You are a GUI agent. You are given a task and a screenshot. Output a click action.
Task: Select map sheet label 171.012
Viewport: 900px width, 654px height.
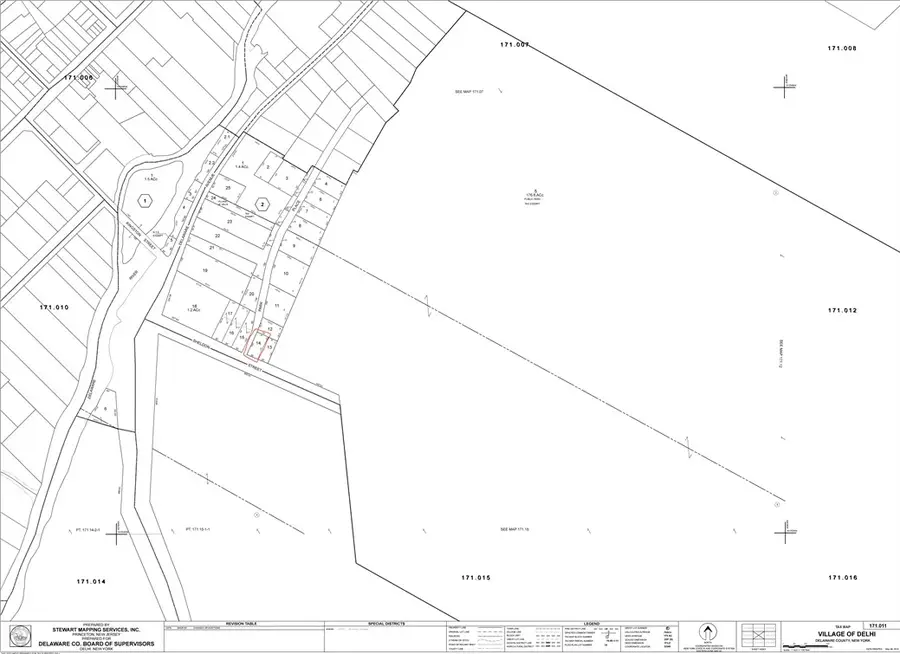click(x=842, y=311)
